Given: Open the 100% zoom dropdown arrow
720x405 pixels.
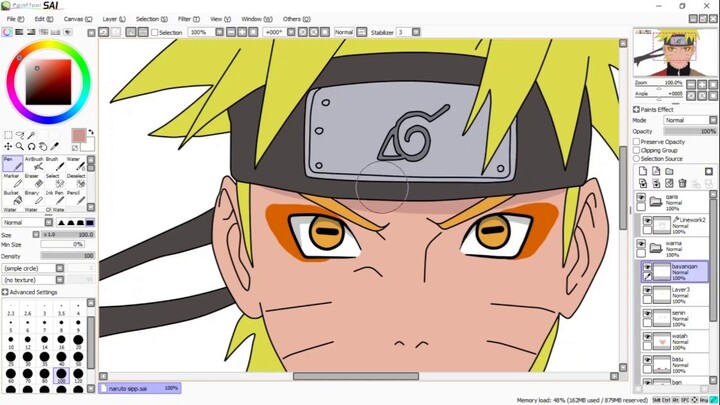Looking at the screenshot, I should [x=219, y=32].
